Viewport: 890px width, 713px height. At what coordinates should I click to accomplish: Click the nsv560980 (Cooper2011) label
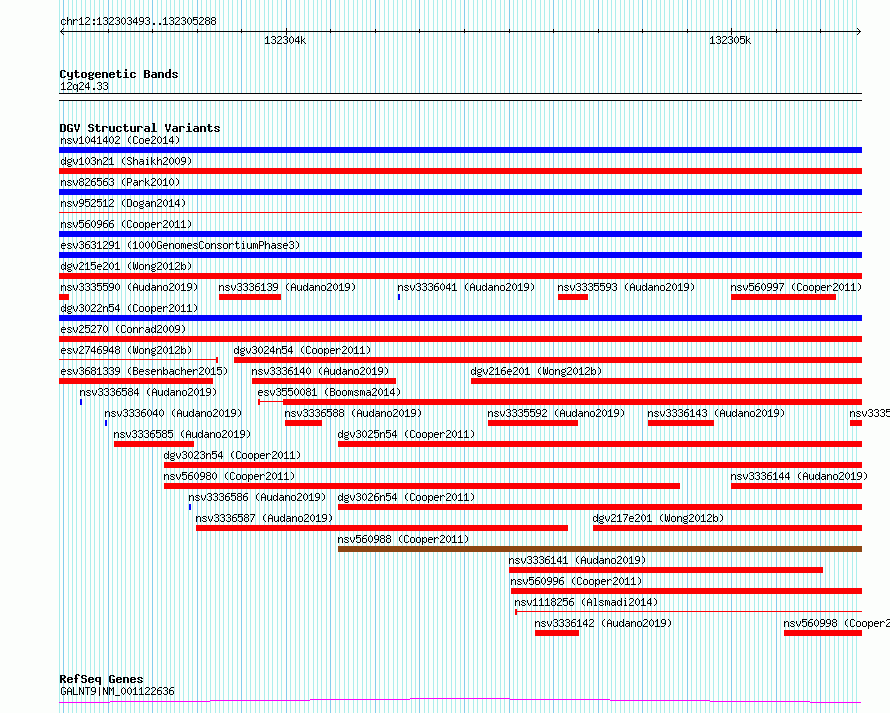[x=229, y=476]
